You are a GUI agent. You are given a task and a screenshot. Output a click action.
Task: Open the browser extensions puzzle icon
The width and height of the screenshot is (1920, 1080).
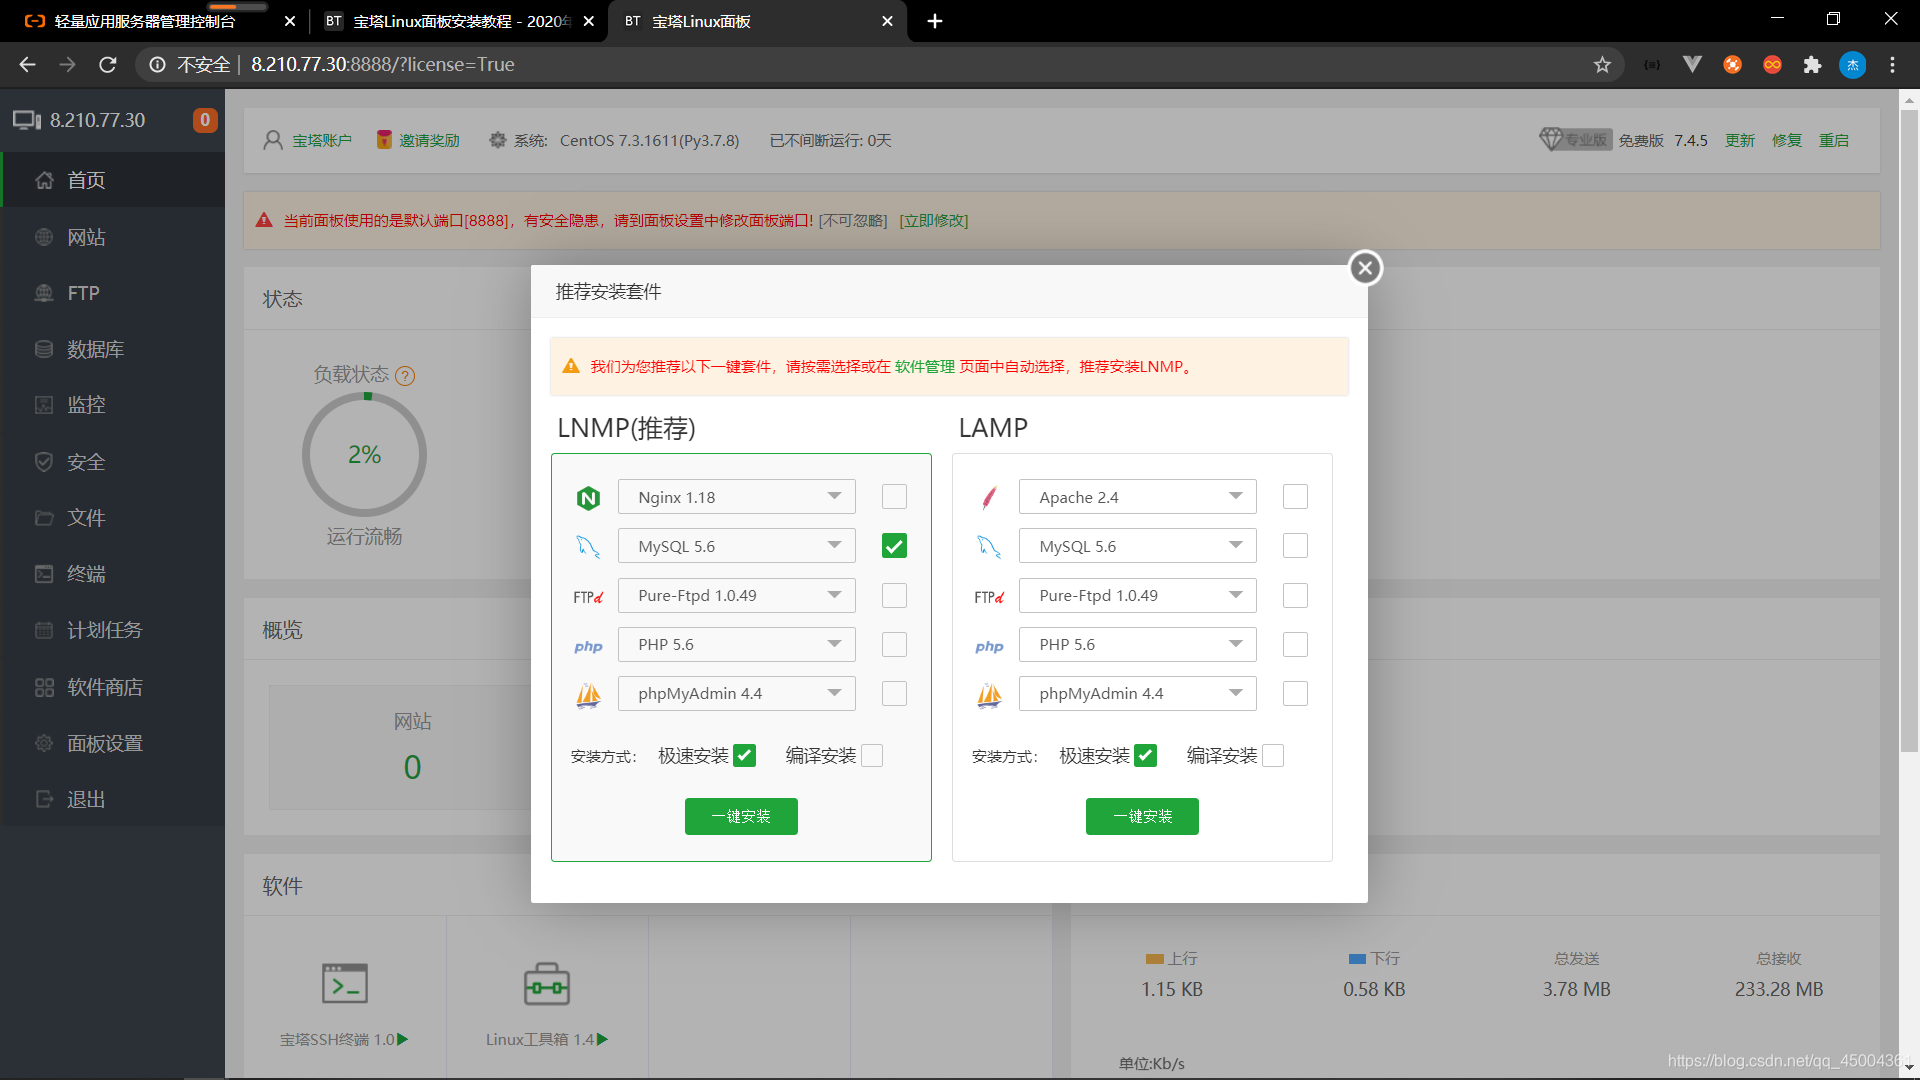coord(1812,65)
